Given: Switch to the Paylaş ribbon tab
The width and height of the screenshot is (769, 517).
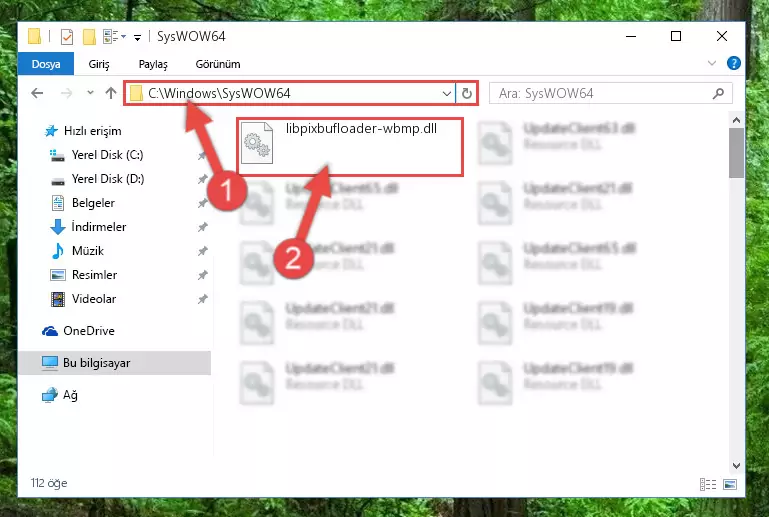Looking at the screenshot, I should point(153,64).
